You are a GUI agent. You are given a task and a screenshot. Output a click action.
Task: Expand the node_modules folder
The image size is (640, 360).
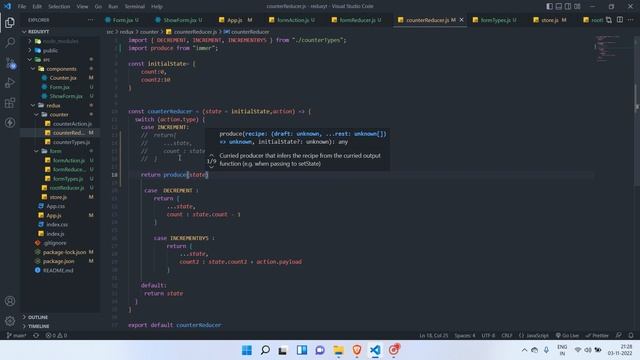(60, 41)
